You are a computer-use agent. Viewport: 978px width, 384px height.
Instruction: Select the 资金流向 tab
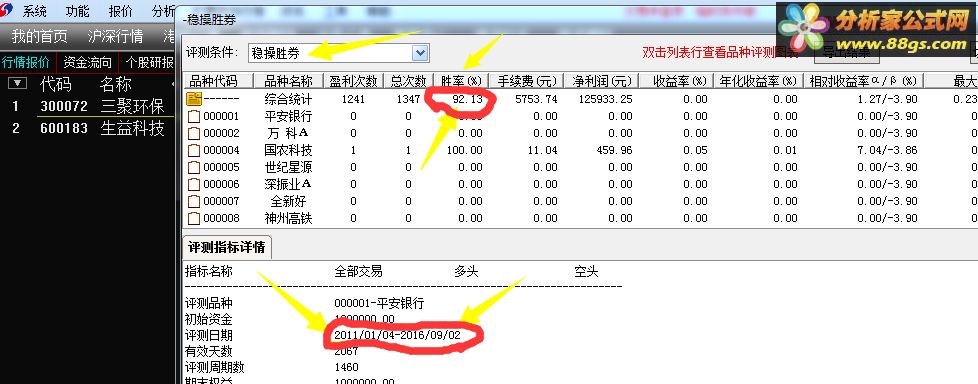(x=87, y=62)
